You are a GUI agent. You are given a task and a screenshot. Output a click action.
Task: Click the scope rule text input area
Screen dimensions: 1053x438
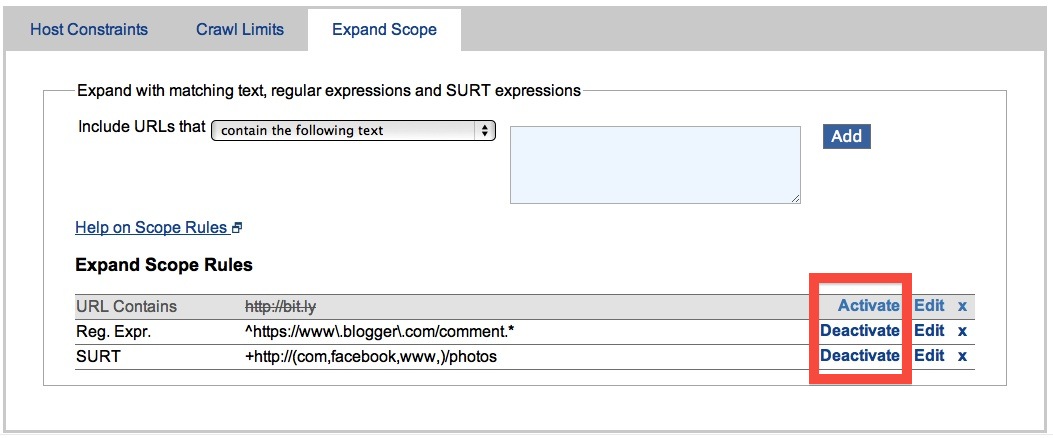point(655,165)
